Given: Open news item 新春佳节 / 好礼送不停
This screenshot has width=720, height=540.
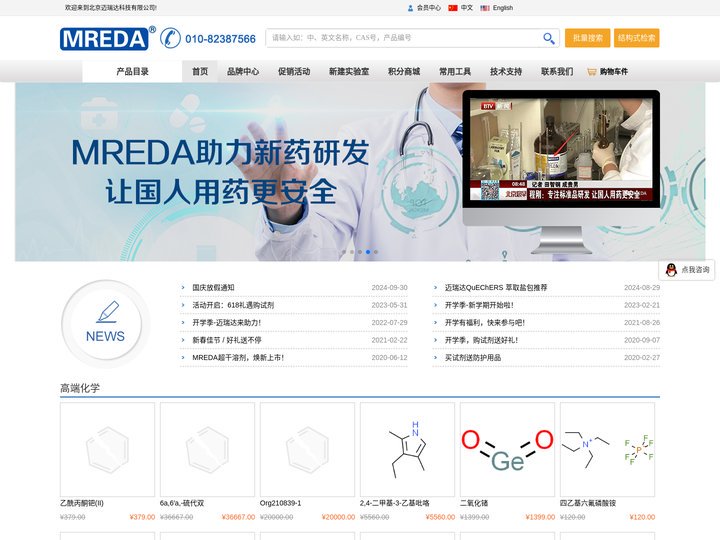Looking at the screenshot, I should 227,340.
